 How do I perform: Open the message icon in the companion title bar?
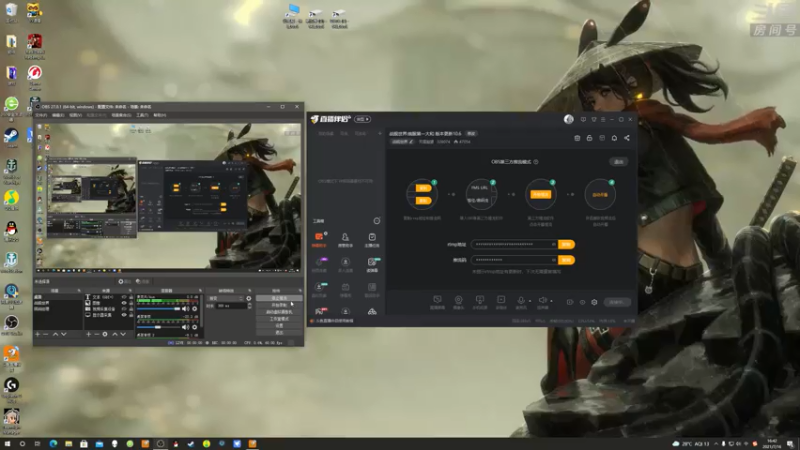583,119
